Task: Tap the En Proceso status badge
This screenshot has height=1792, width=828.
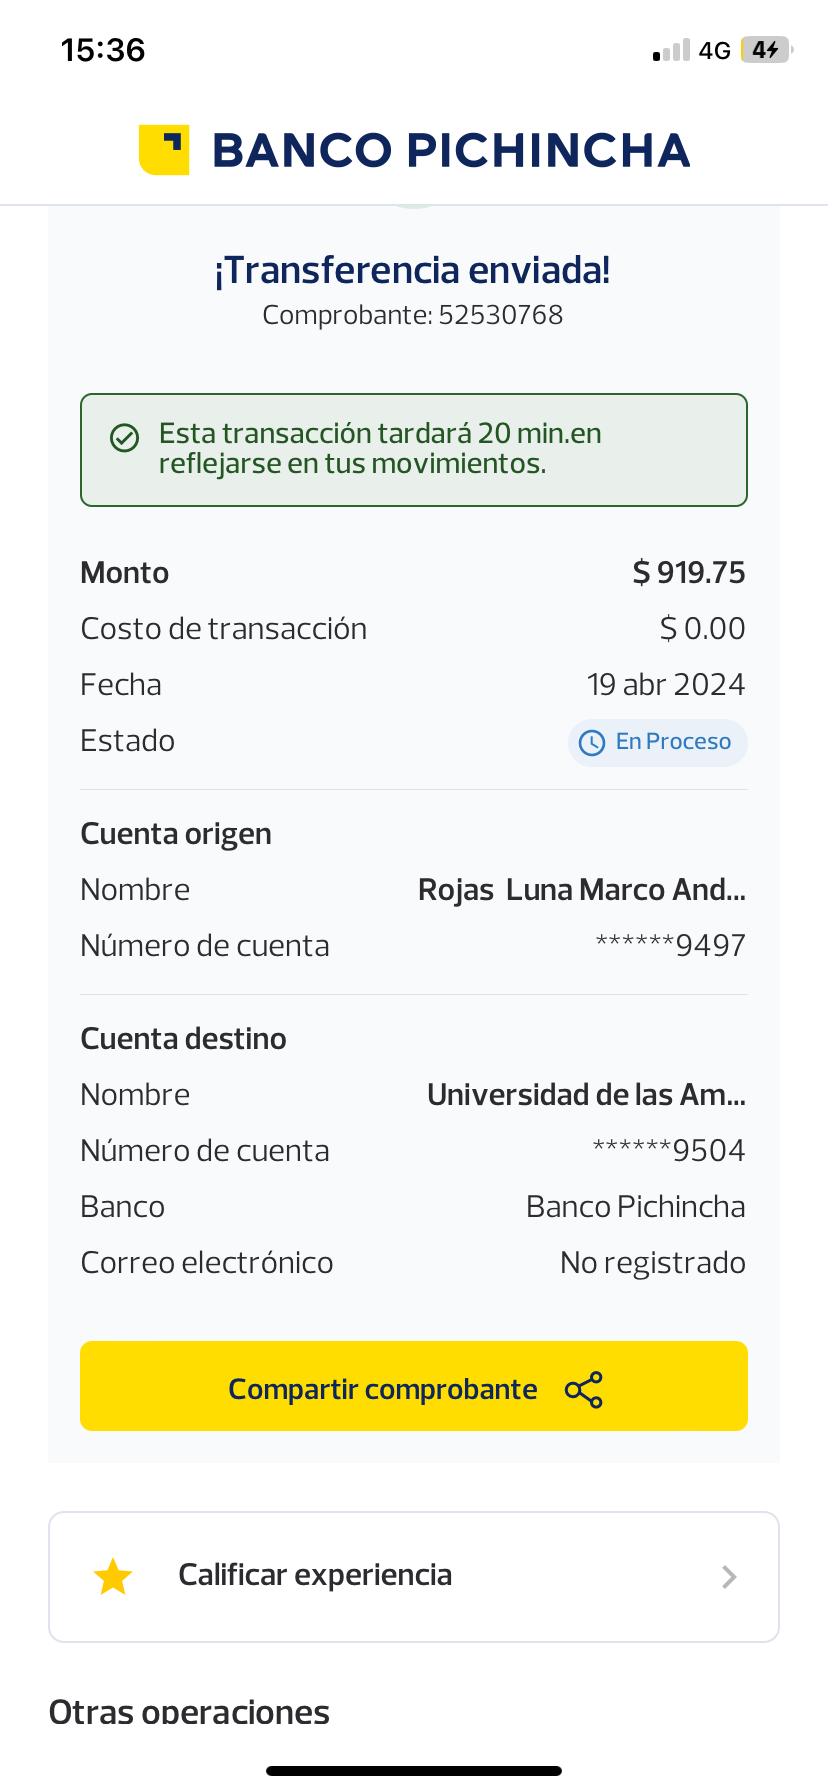Action: point(658,743)
